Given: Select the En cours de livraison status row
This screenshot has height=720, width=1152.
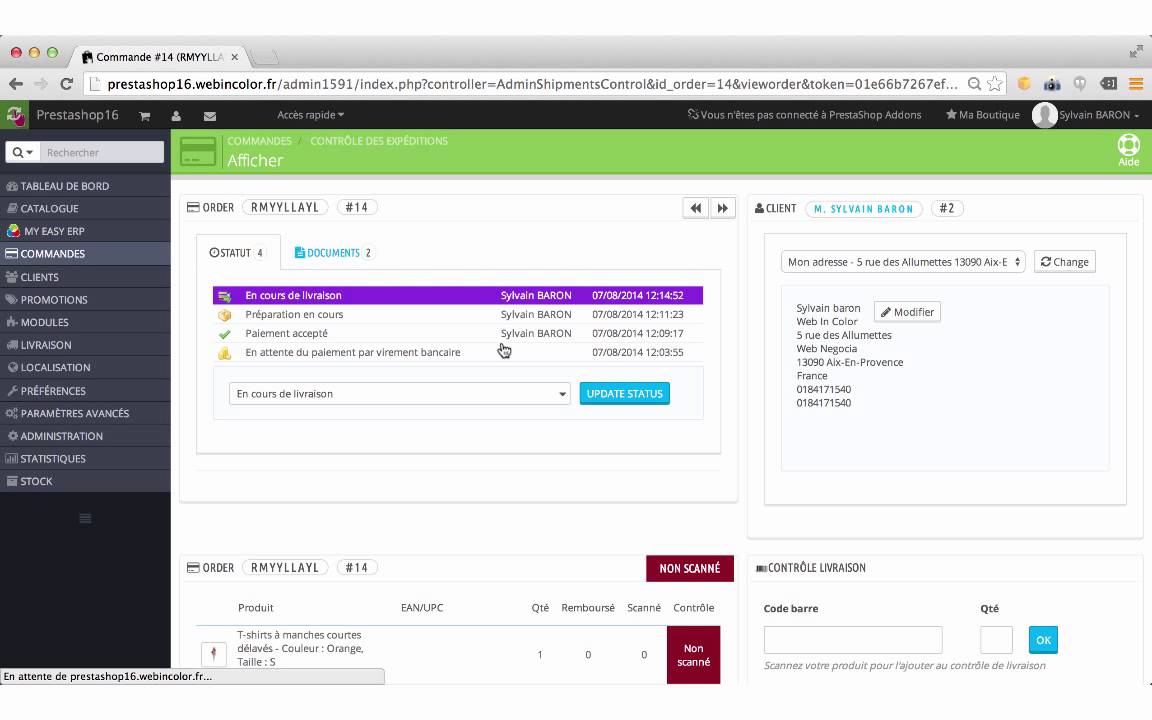Looking at the screenshot, I should coord(458,295).
